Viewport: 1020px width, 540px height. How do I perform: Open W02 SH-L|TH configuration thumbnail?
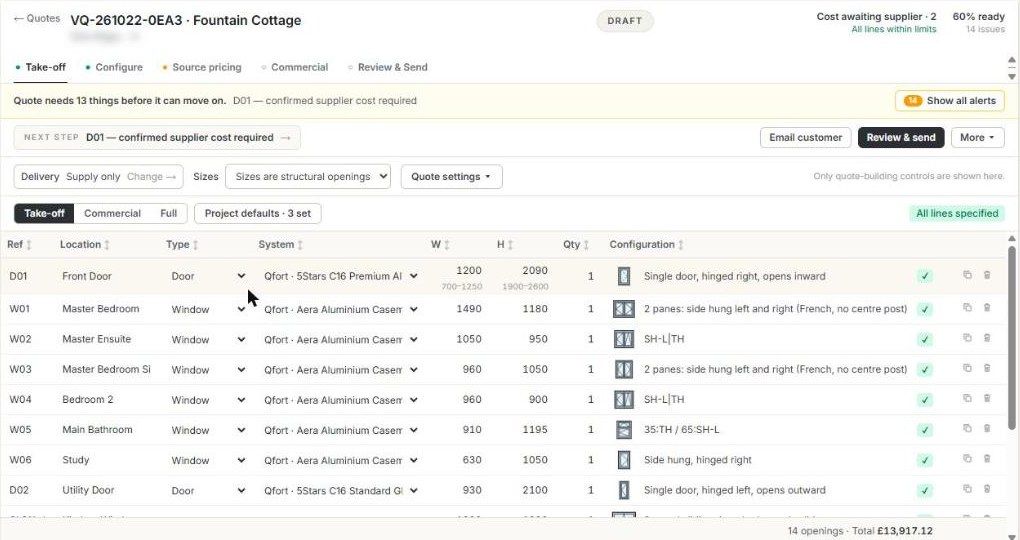pyautogui.click(x=624, y=339)
